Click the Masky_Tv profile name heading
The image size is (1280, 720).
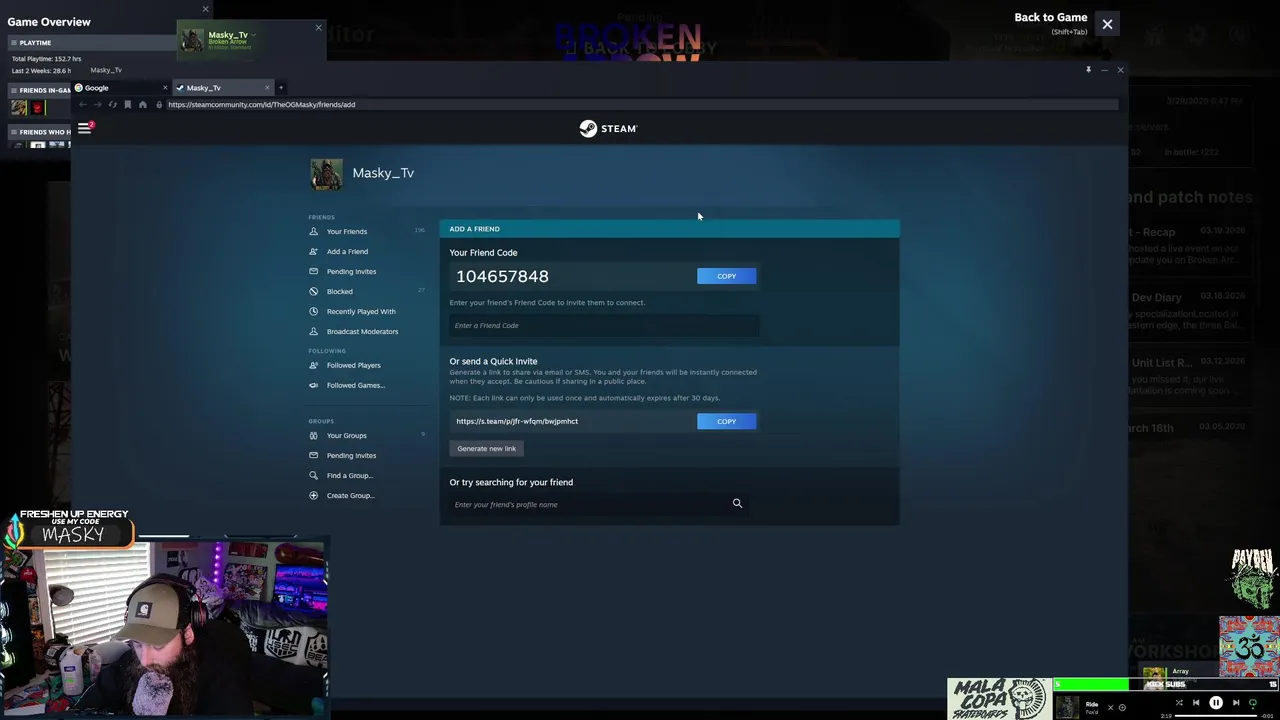(383, 173)
